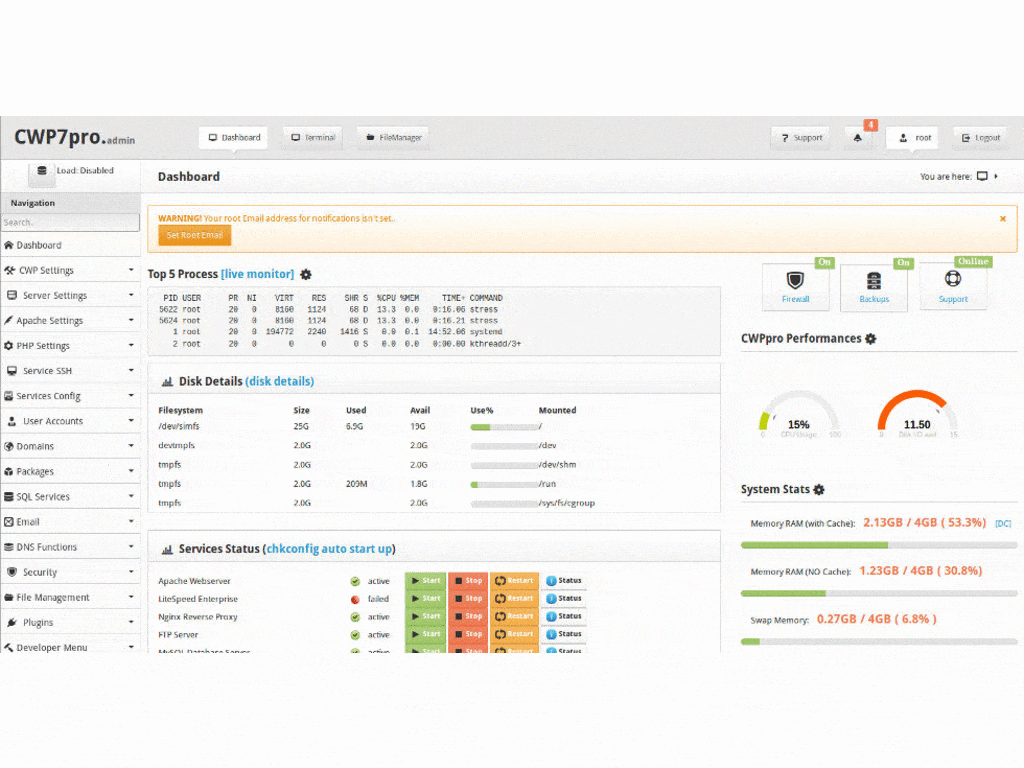The height and width of the screenshot is (768, 1024).
Task: Dismiss the root email warning banner
Action: click(1002, 219)
